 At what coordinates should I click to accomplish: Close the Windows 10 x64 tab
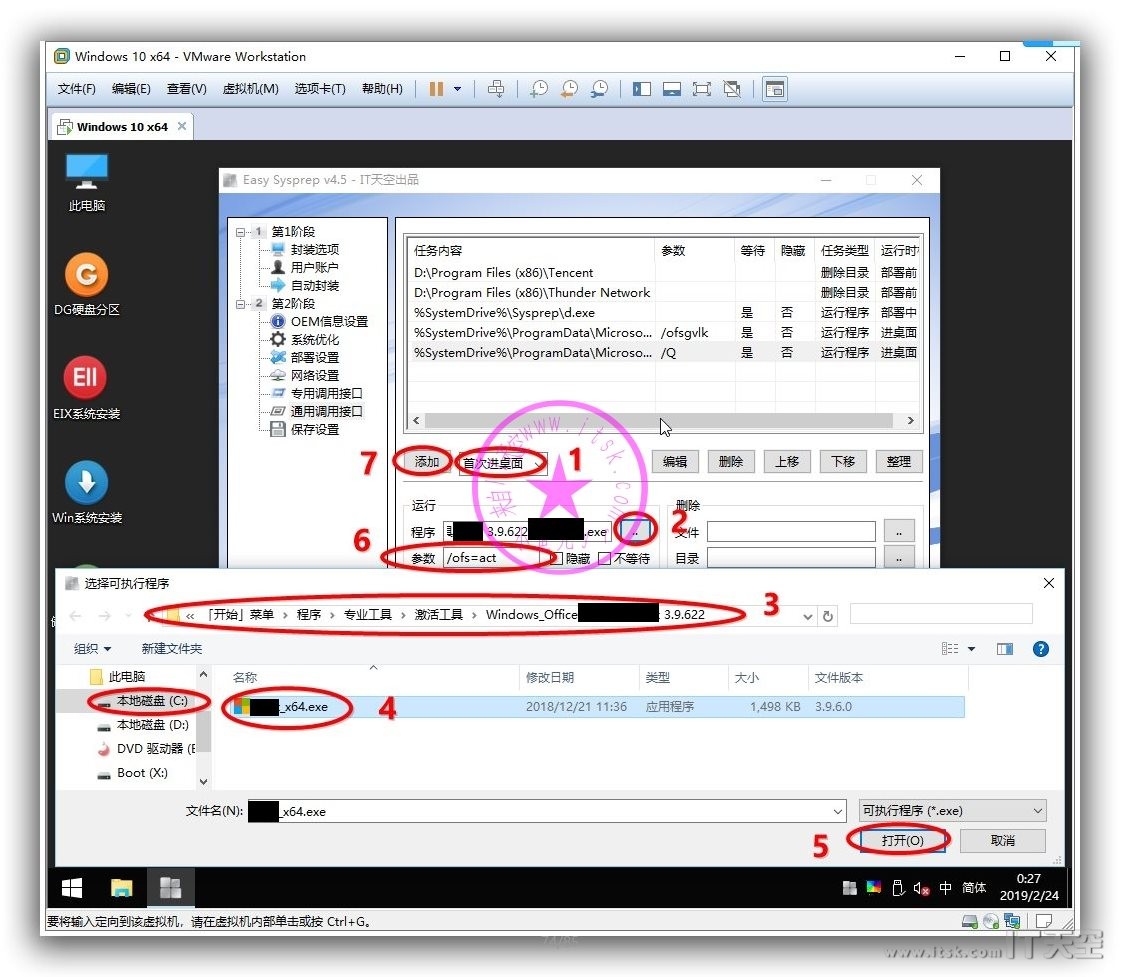point(182,126)
